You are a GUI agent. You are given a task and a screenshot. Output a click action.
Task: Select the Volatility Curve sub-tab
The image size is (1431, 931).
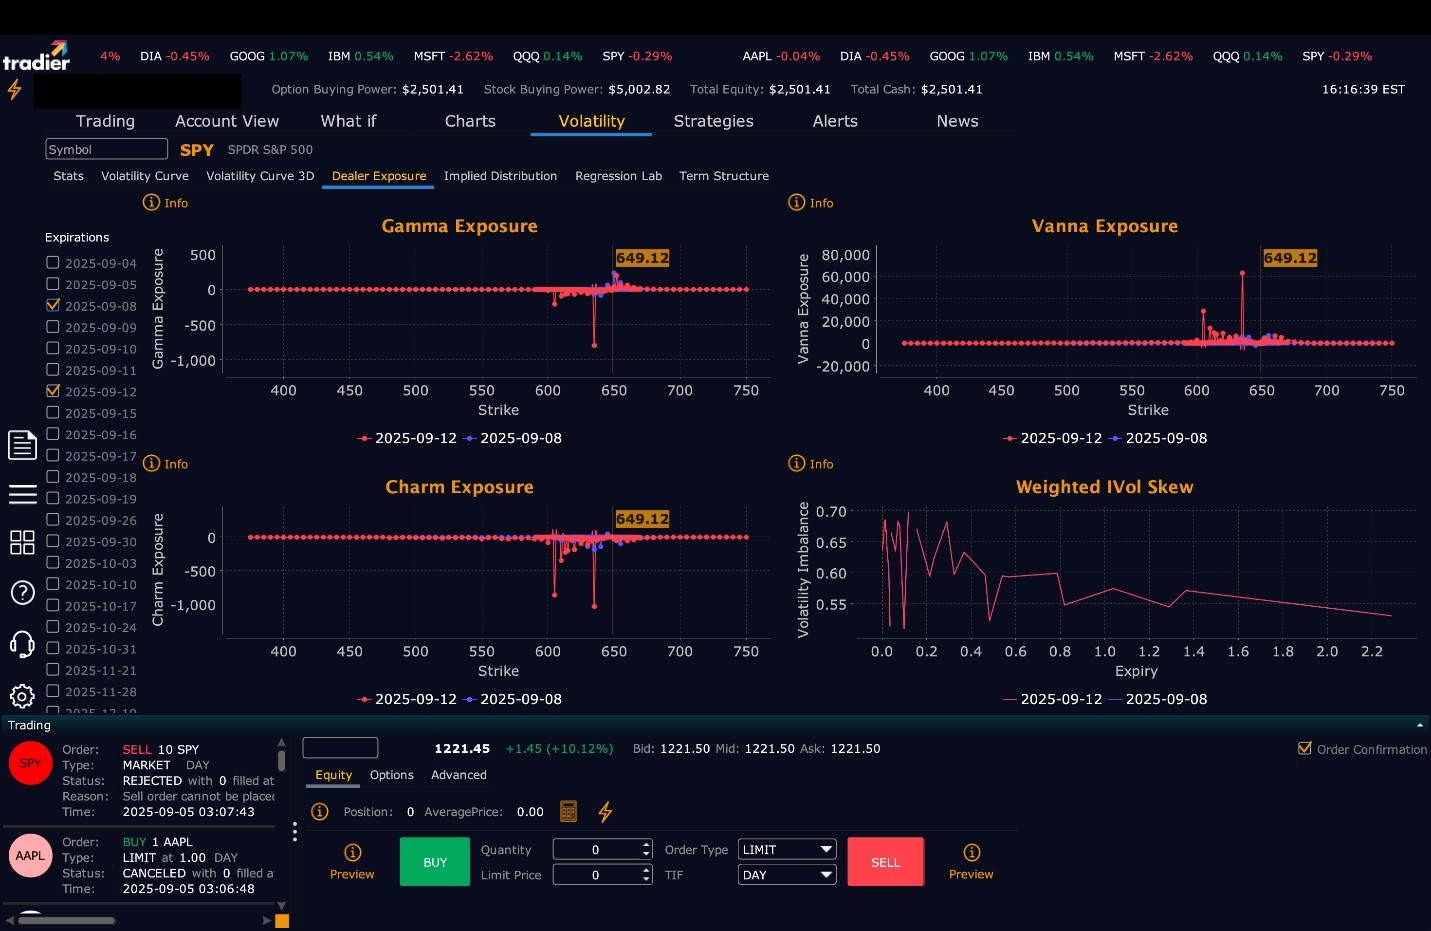point(145,176)
